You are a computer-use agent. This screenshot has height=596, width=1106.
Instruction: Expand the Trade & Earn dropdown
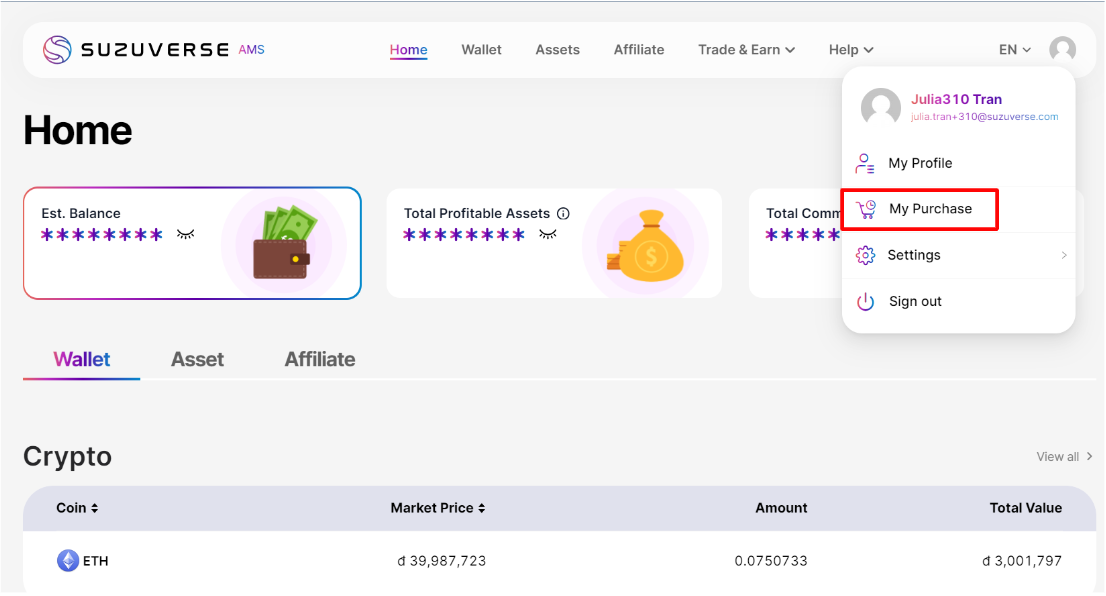(746, 50)
